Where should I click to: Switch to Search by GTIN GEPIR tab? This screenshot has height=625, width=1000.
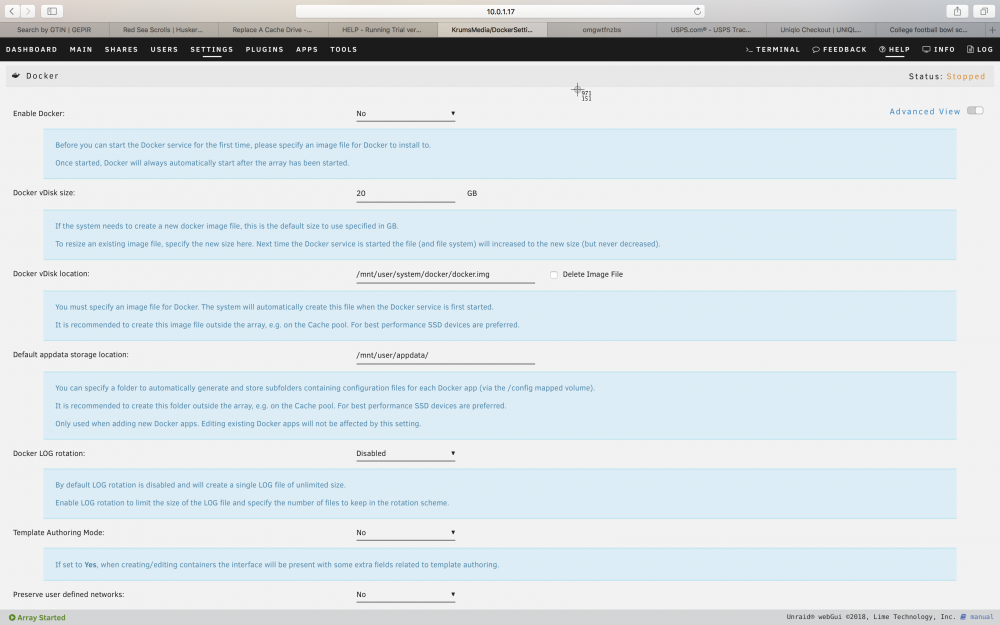point(54,29)
